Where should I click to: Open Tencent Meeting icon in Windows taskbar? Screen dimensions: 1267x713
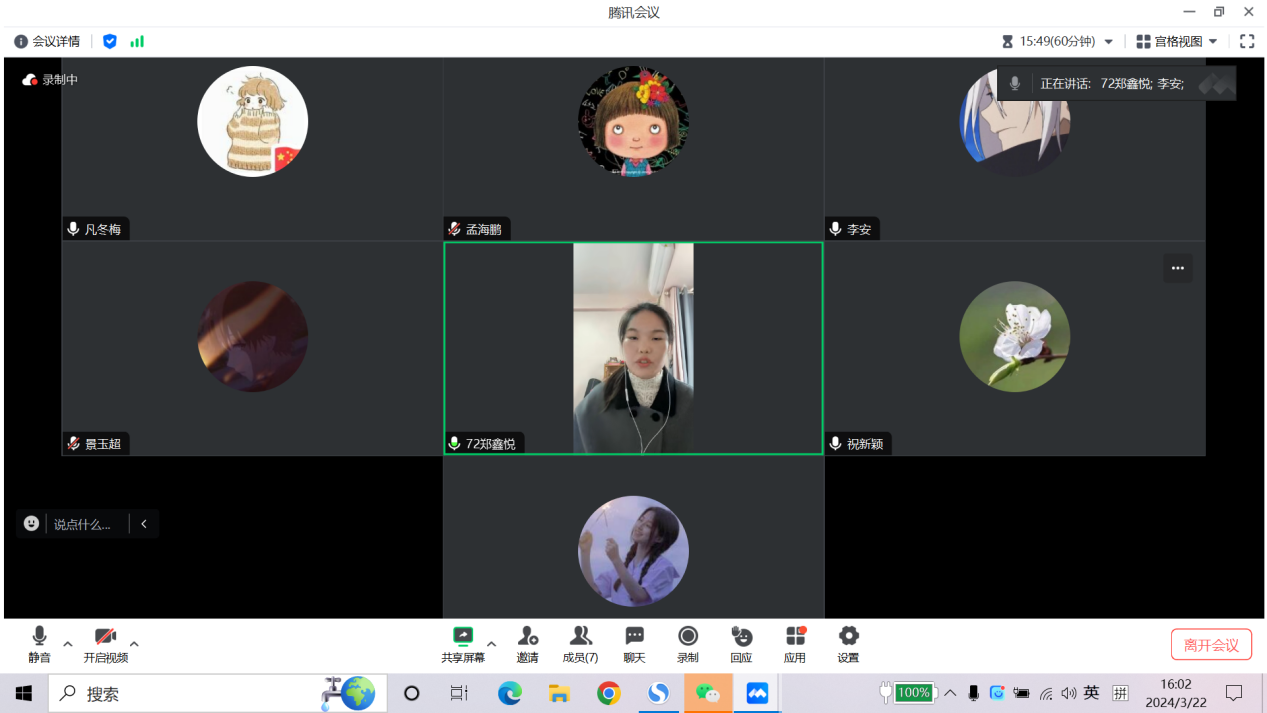(x=757, y=693)
